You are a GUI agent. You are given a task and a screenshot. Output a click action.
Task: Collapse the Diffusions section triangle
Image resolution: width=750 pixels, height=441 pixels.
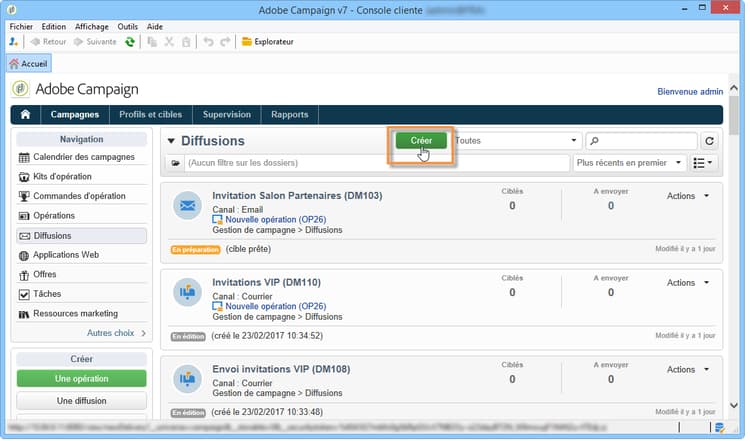point(171,141)
